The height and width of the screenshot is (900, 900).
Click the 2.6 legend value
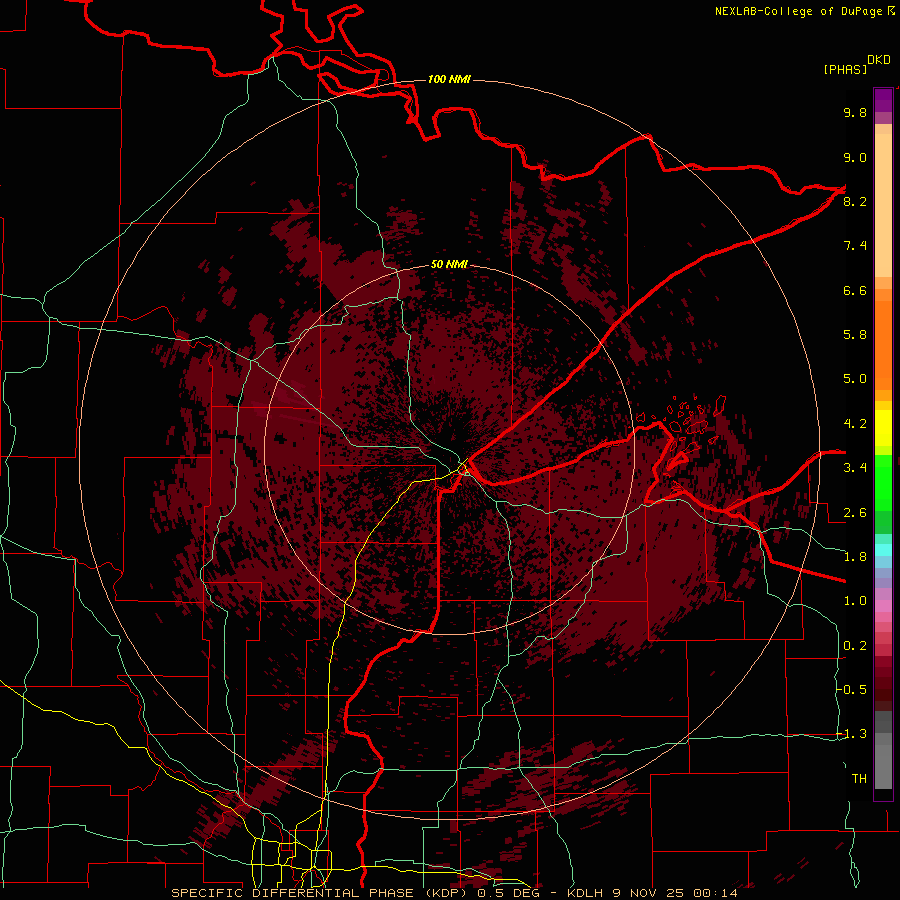855,513
